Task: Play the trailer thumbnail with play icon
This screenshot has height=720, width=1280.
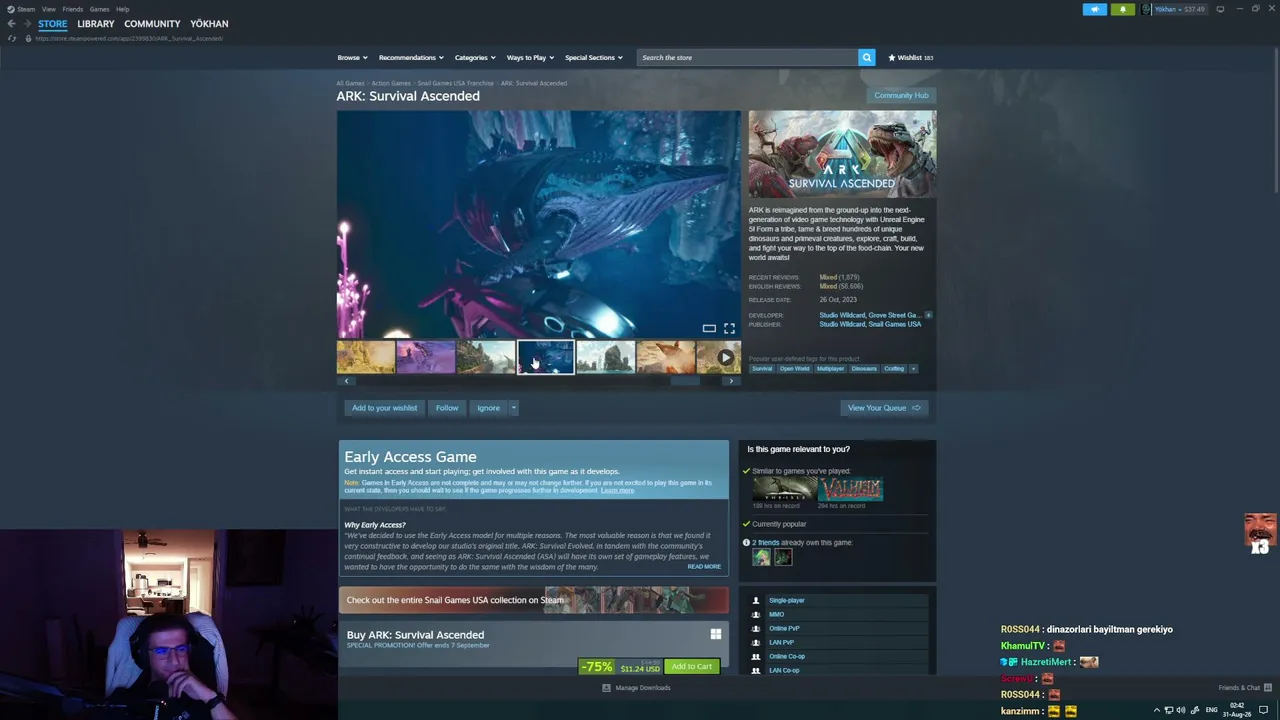Action: (719, 357)
